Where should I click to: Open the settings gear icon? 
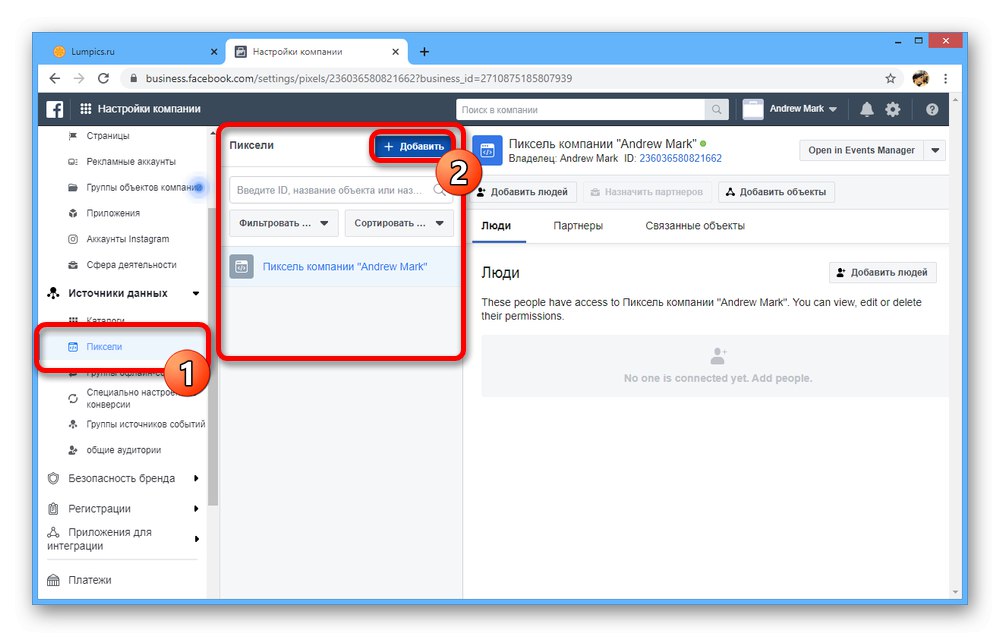(893, 109)
